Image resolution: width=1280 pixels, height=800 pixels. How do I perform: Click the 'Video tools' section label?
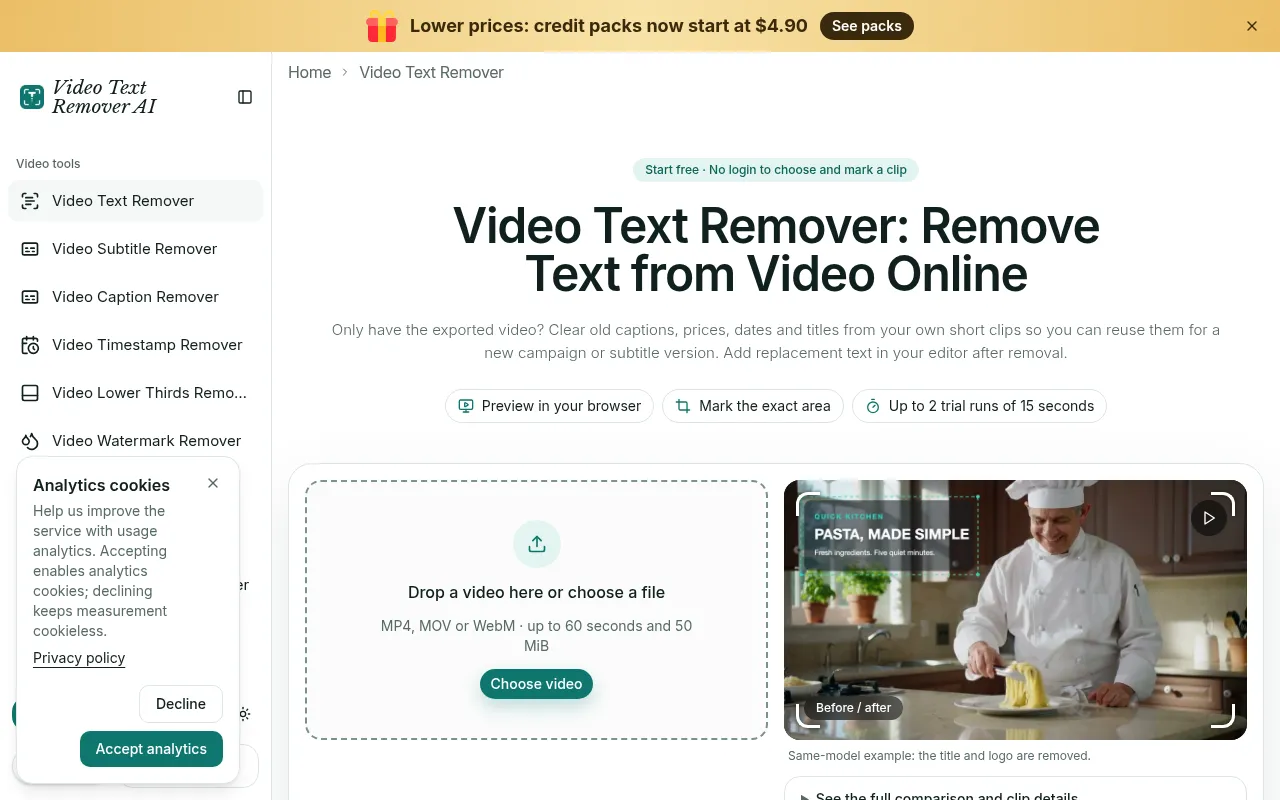coord(48,163)
